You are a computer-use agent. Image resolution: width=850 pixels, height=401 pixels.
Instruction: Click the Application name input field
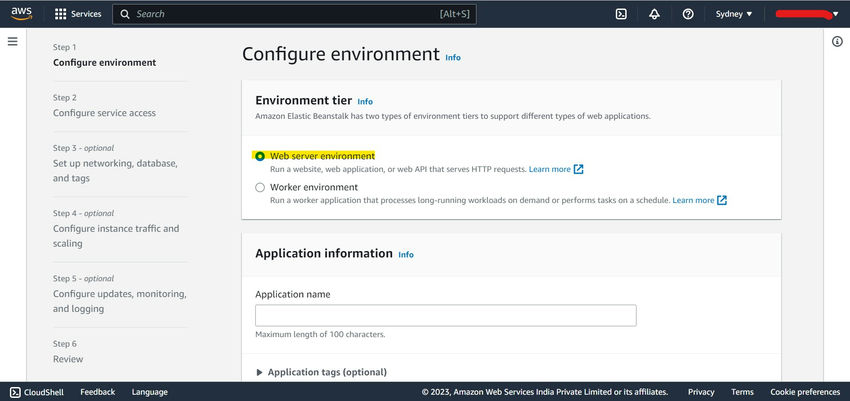tap(446, 316)
